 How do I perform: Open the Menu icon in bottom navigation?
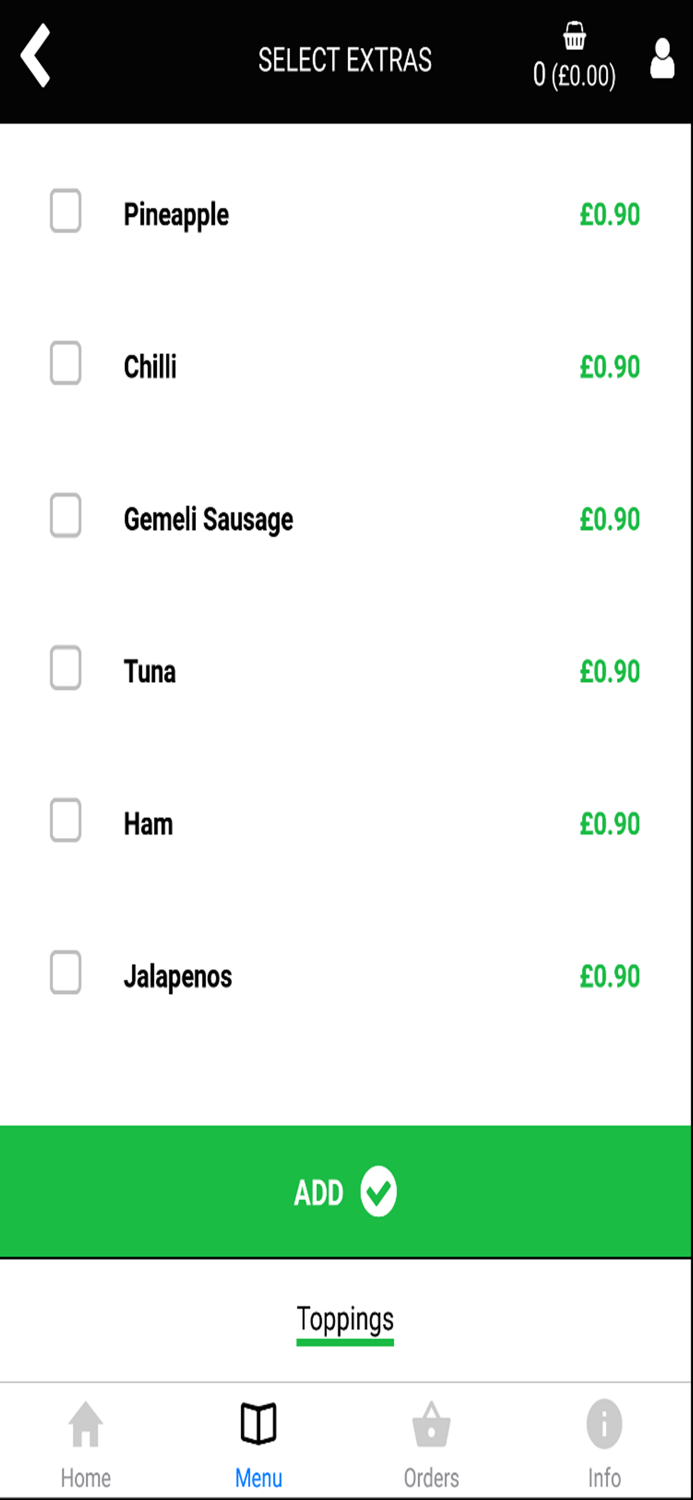coord(259,1423)
